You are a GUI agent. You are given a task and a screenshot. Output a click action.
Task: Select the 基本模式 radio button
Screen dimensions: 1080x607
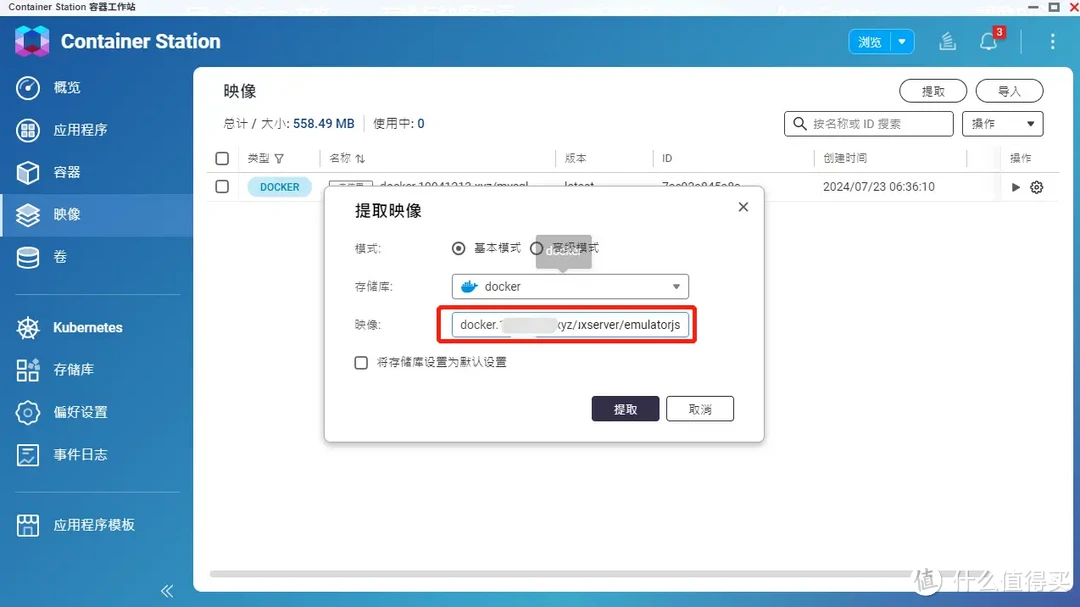[x=458, y=248]
